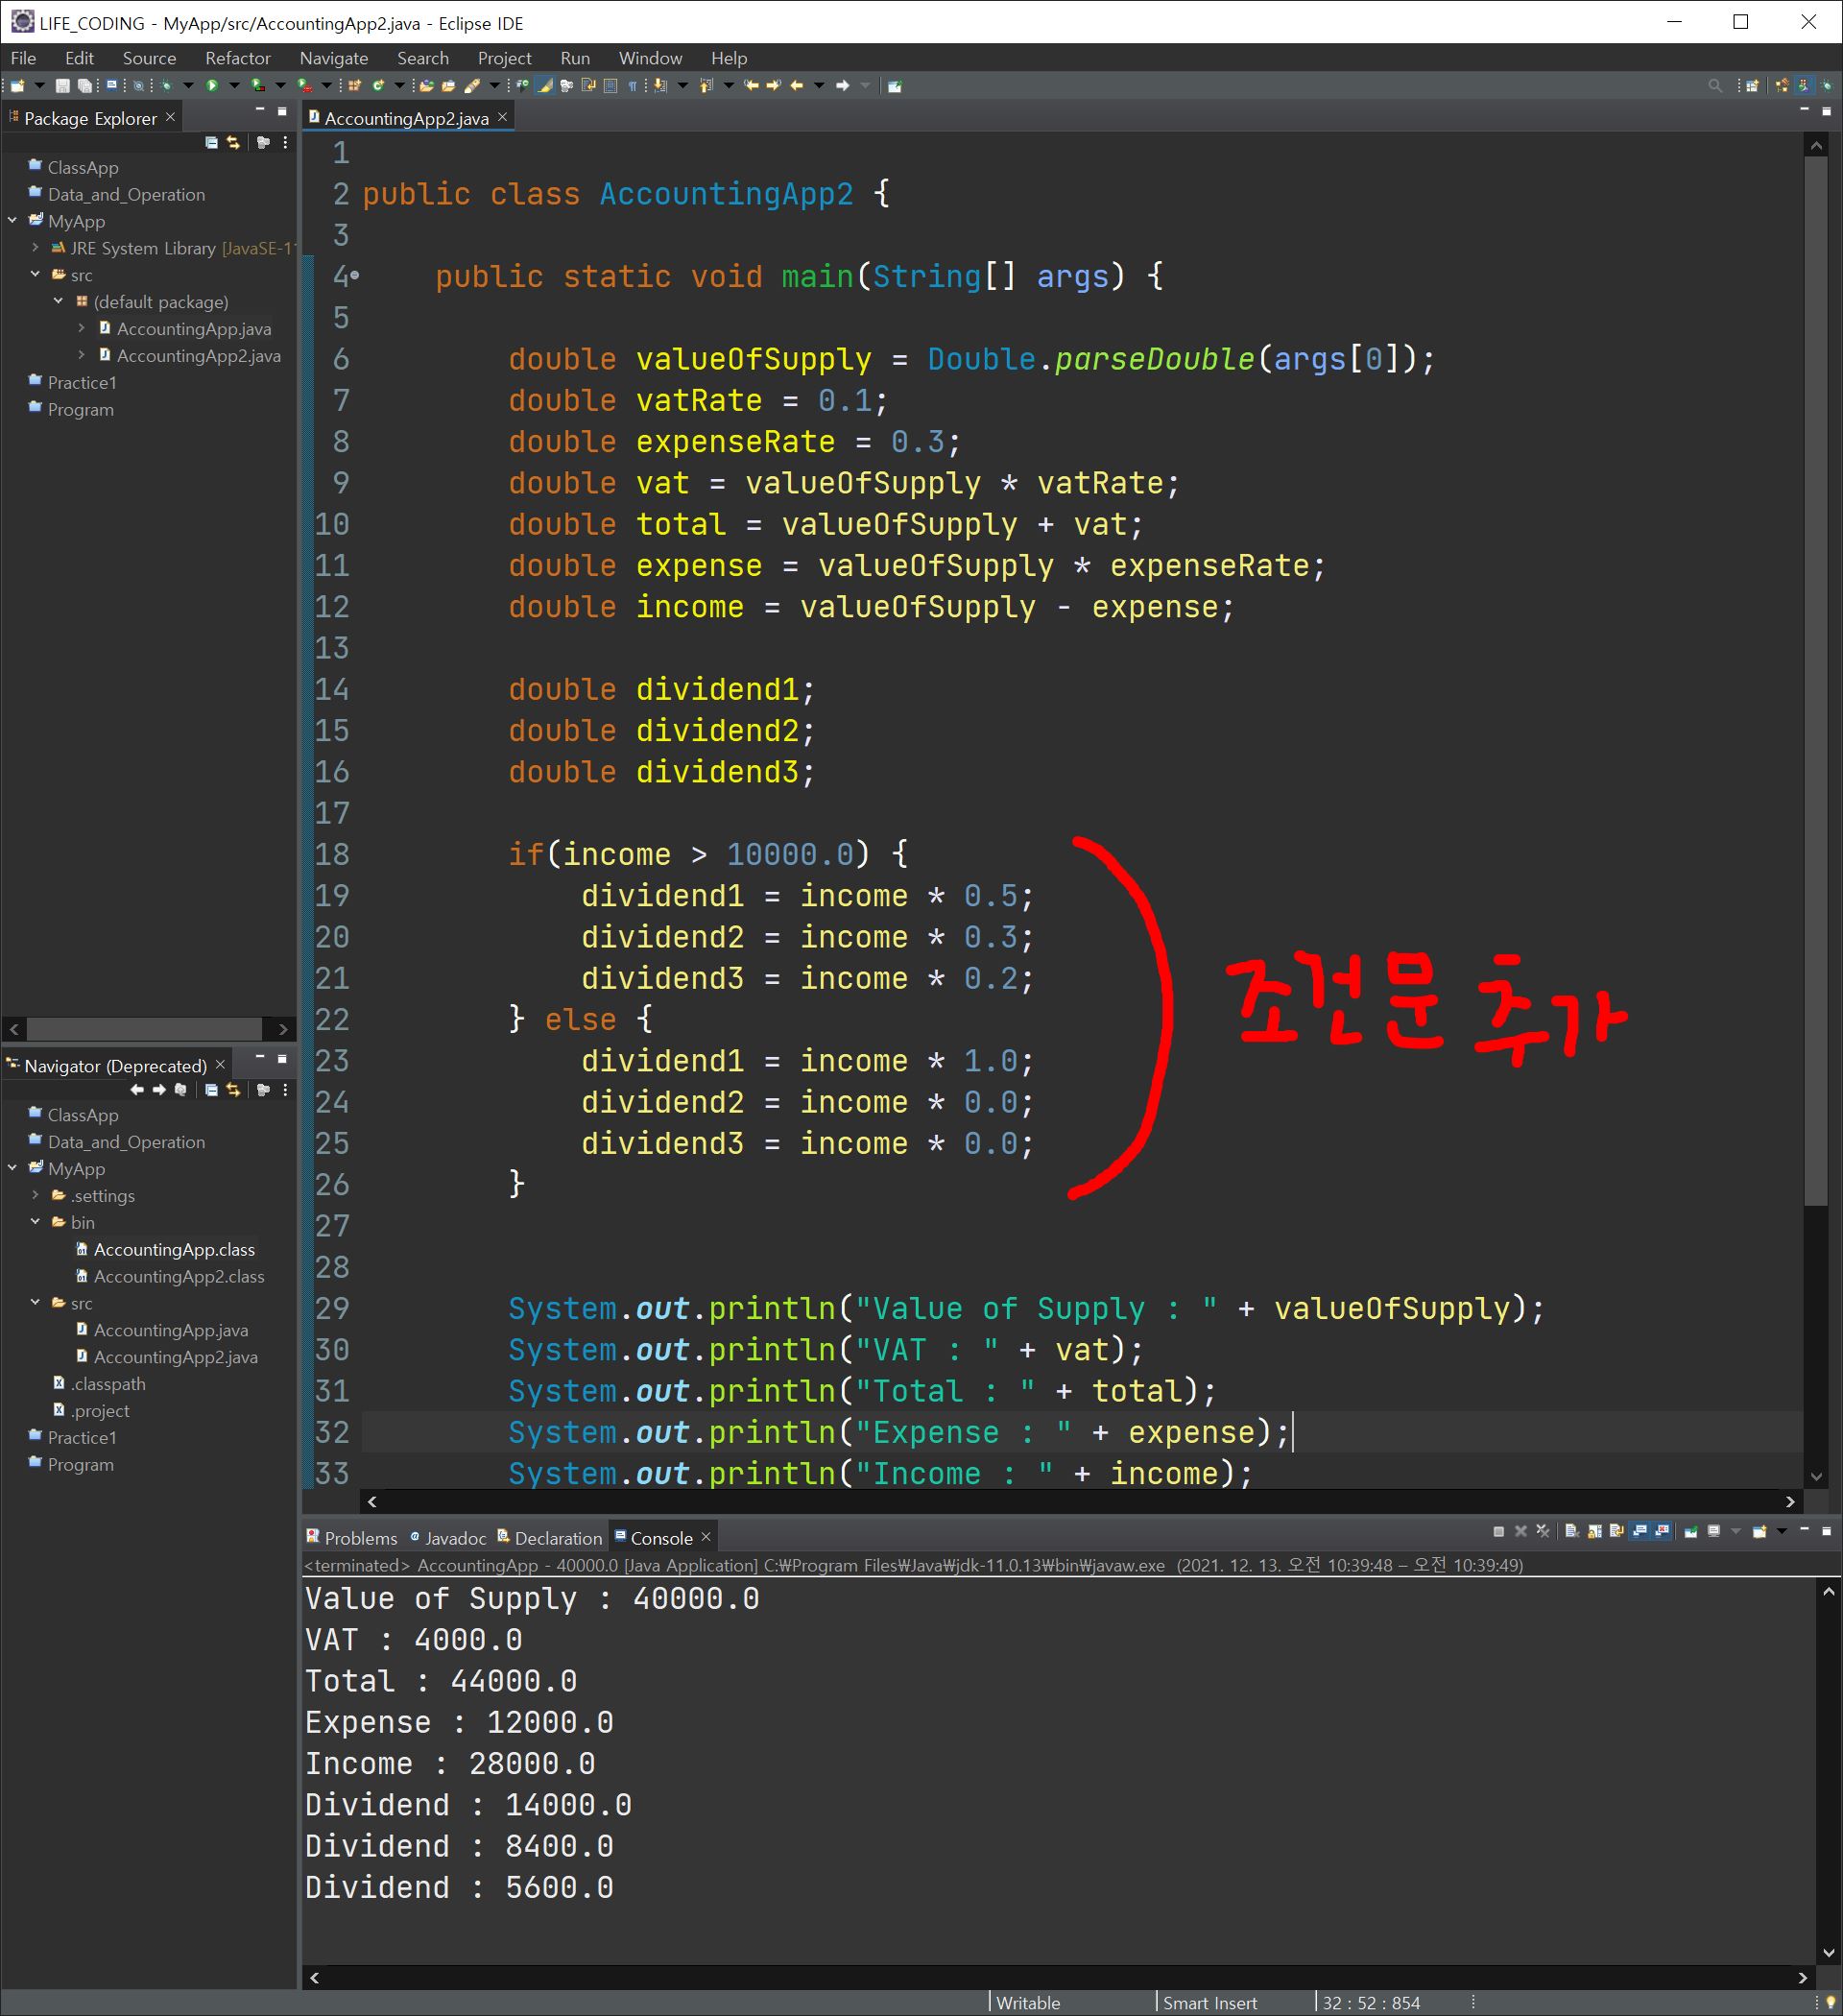Close the AccountingApp2.java editor tab

pyautogui.click(x=503, y=118)
